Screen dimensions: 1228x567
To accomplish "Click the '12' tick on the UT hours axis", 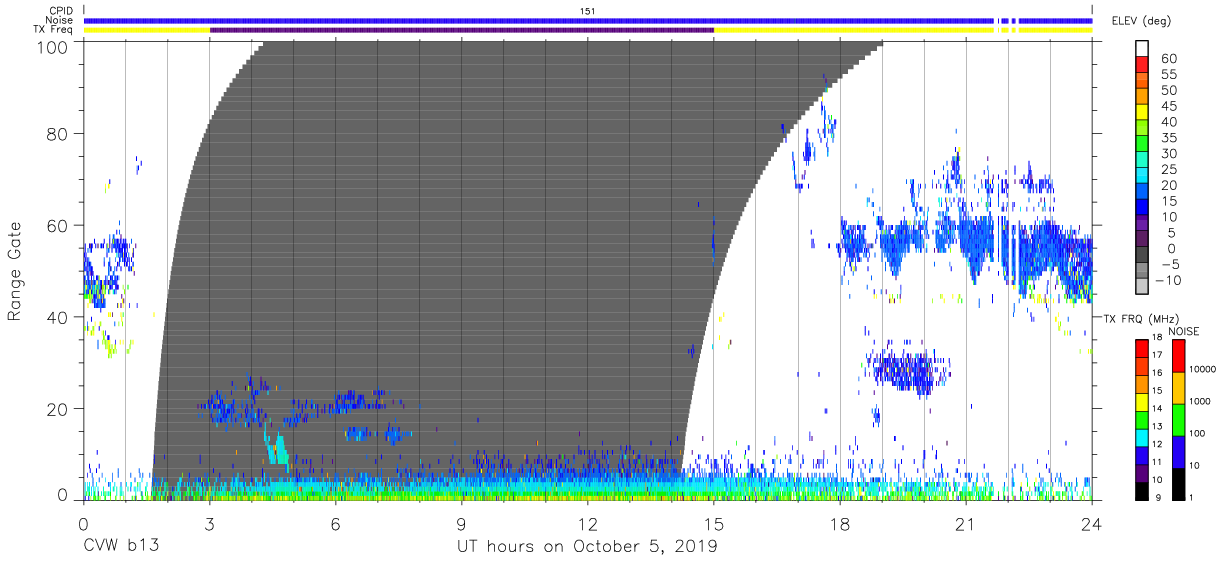I will point(588,523).
